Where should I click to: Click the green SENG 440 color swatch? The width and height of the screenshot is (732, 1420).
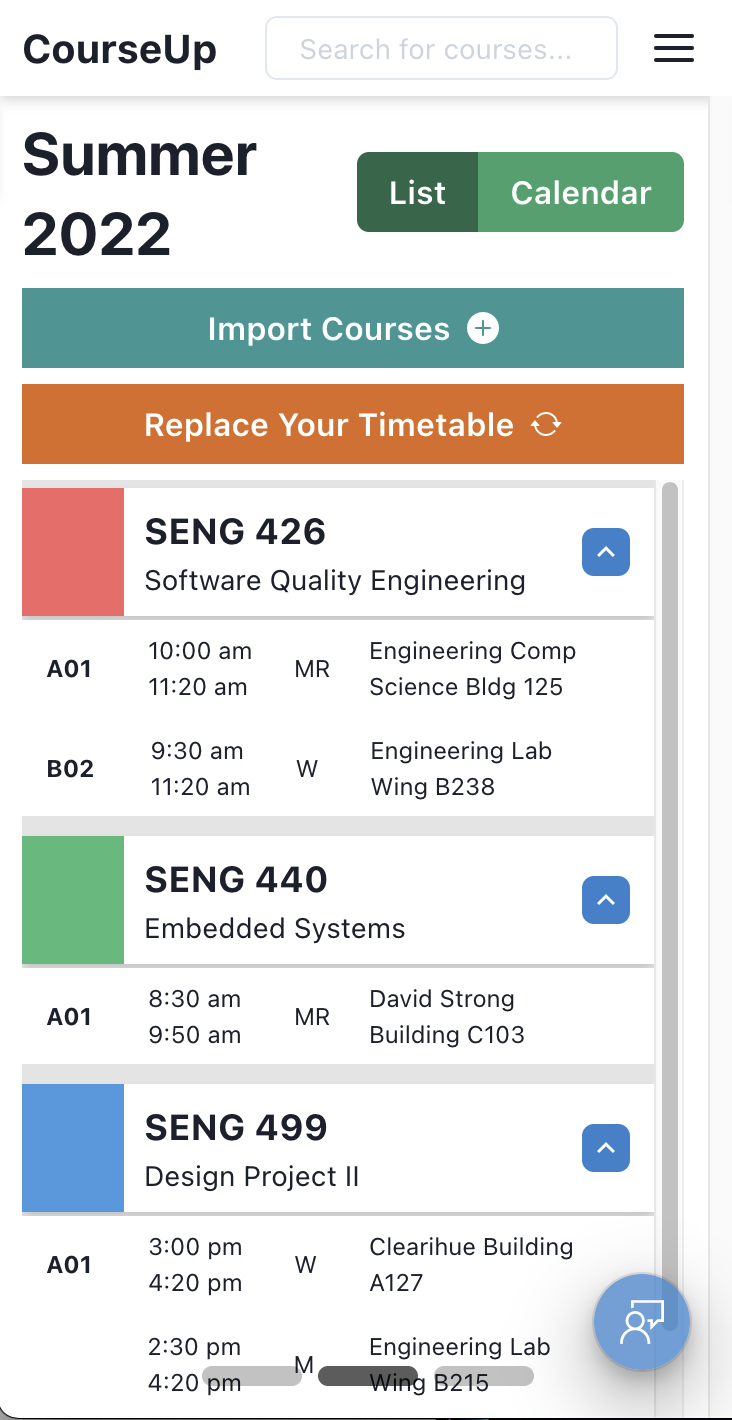tap(73, 900)
